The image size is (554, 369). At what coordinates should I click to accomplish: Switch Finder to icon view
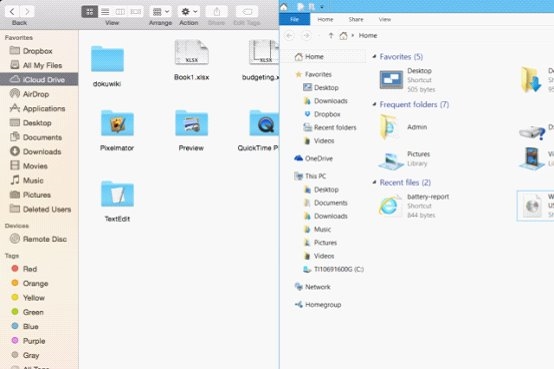89,12
